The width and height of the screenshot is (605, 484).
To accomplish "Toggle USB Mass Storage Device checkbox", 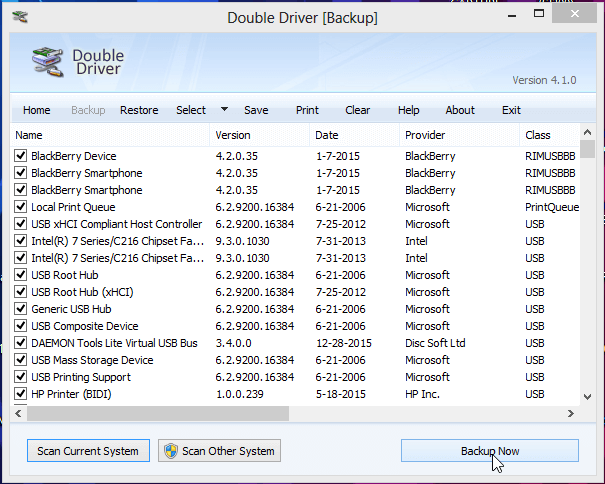I will point(20,359).
